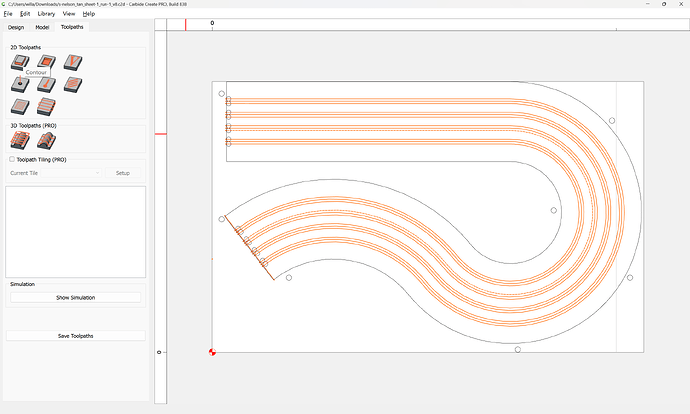Screen dimensions: 690x414
Task: Click the striped icon in third 2D toolpath row
Action: (45, 106)
